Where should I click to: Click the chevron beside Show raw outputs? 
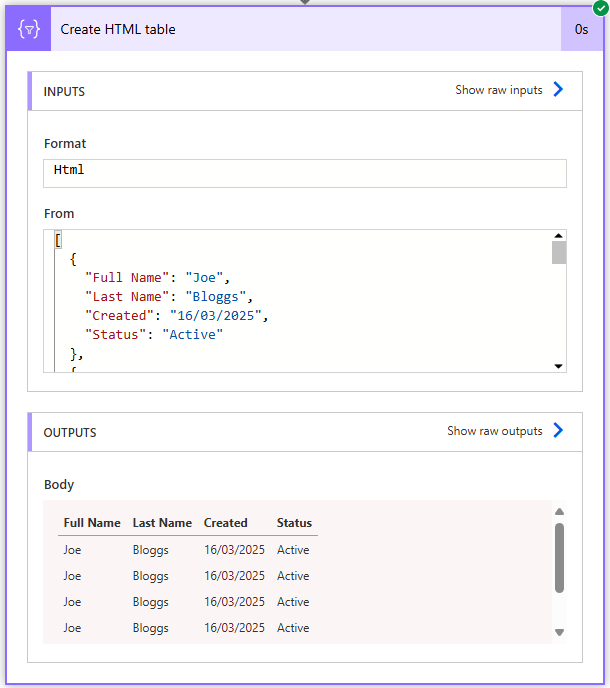click(558, 431)
